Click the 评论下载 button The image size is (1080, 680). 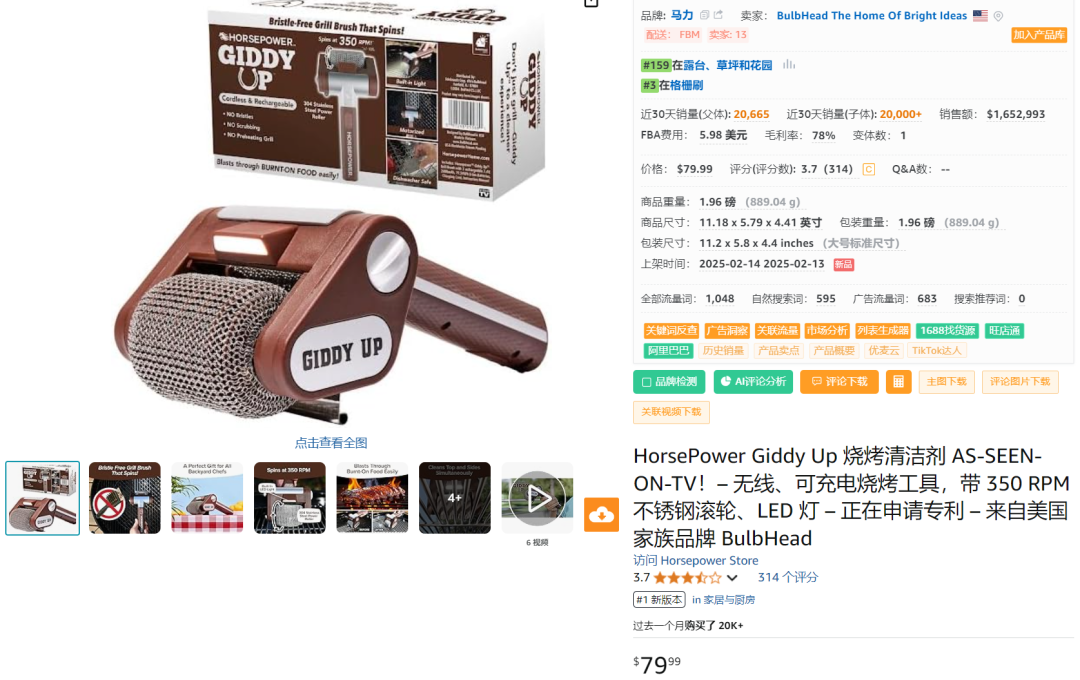pyautogui.click(x=839, y=382)
